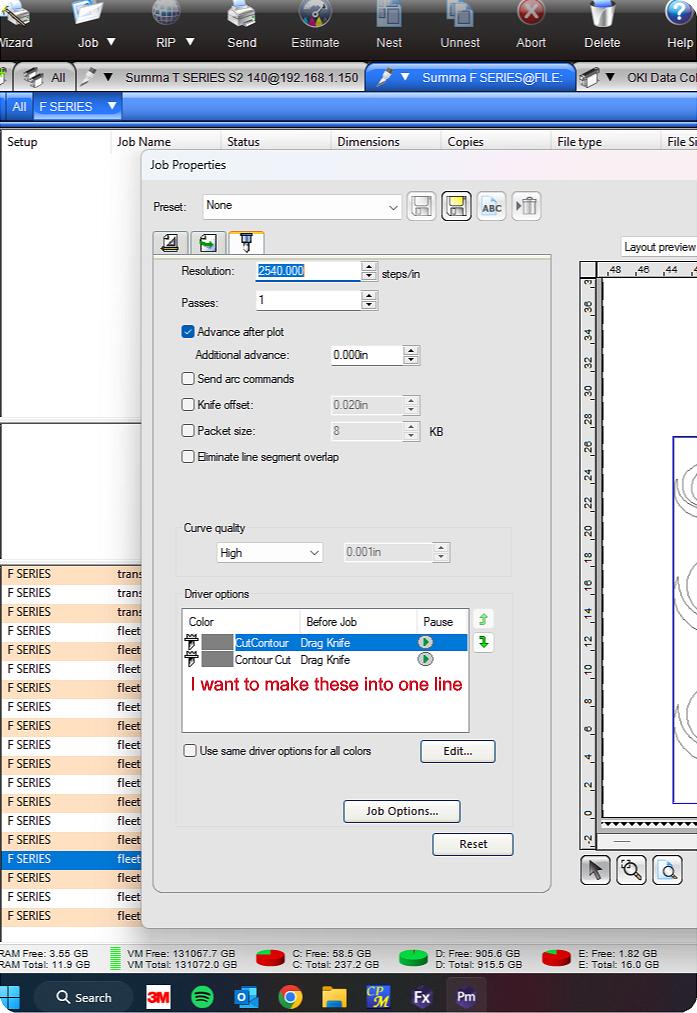Image resolution: width=697 pixels, height=1013 pixels.
Task: Click the Save preset icon
Action: click(421, 207)
